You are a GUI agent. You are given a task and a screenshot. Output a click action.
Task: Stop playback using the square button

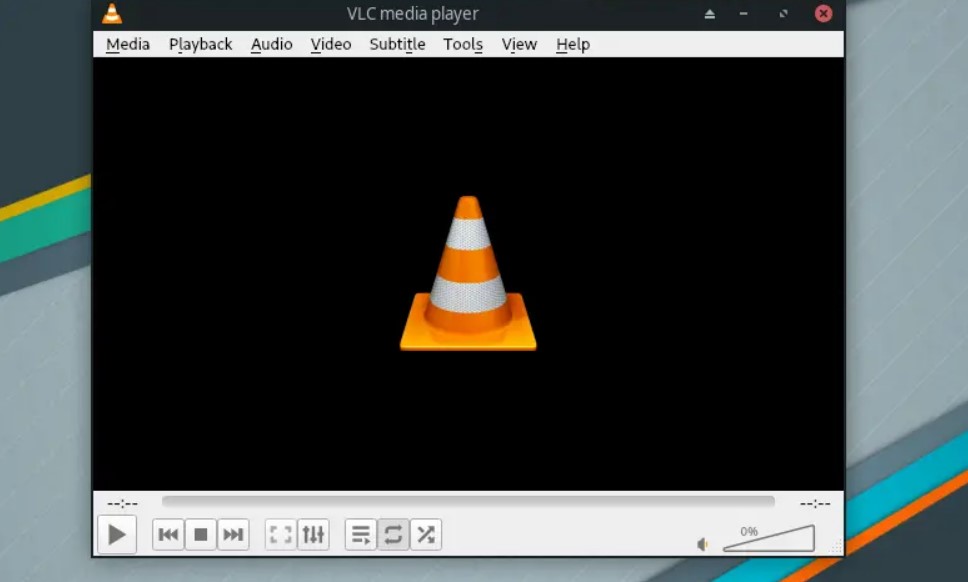pos(201,534)
